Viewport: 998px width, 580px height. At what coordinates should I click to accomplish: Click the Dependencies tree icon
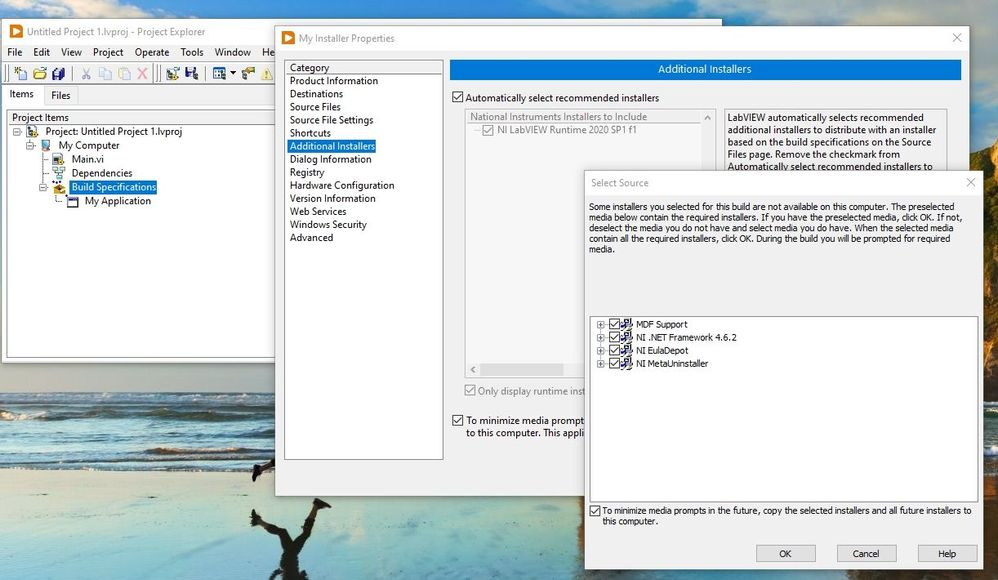(x=59, y=173)
